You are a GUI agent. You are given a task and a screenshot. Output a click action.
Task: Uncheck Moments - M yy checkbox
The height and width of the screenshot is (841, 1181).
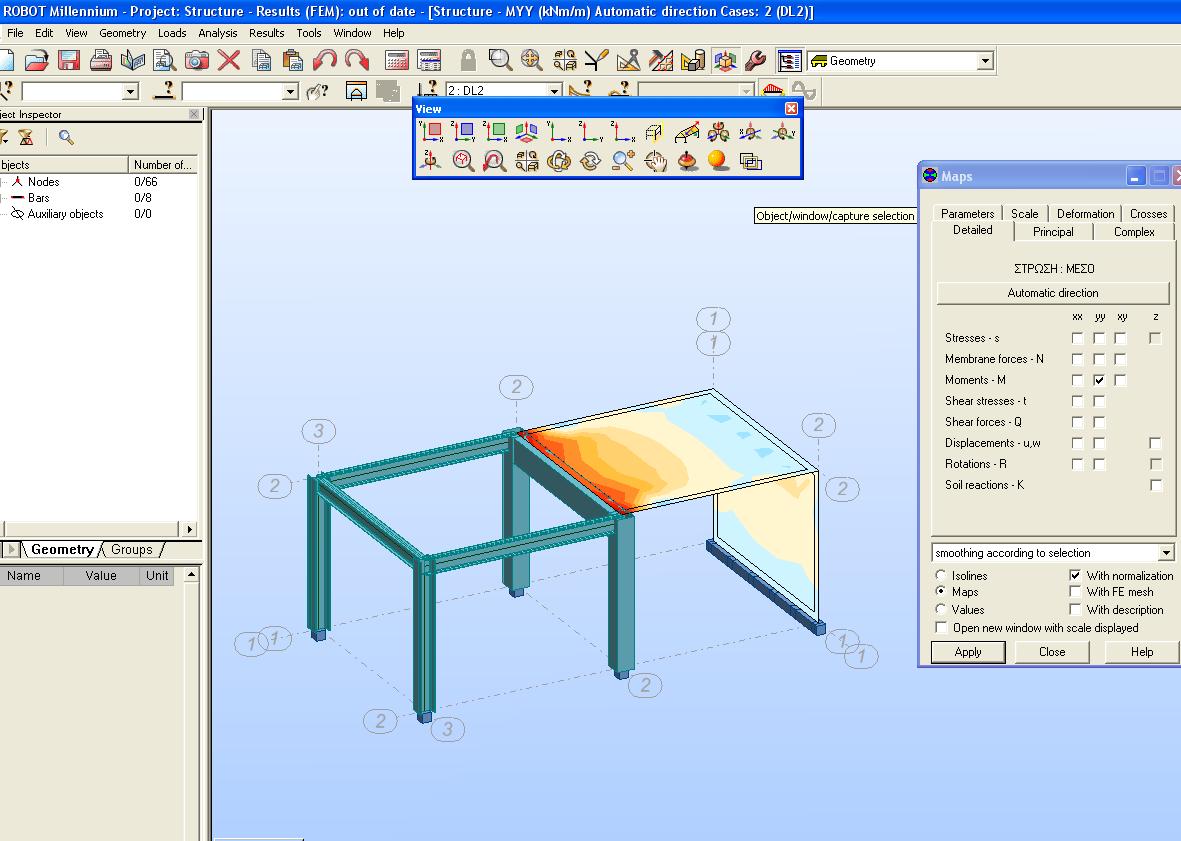[x=1099, y=380]
